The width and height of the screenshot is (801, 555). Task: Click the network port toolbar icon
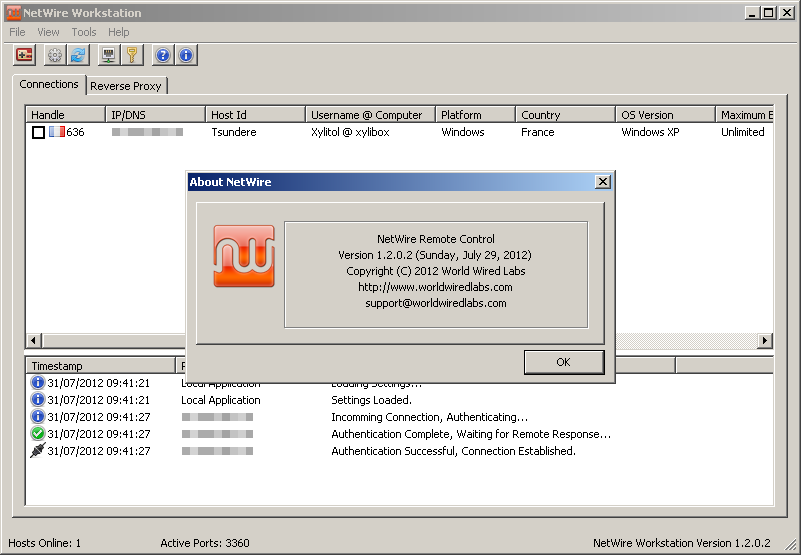tap(108, 55)
